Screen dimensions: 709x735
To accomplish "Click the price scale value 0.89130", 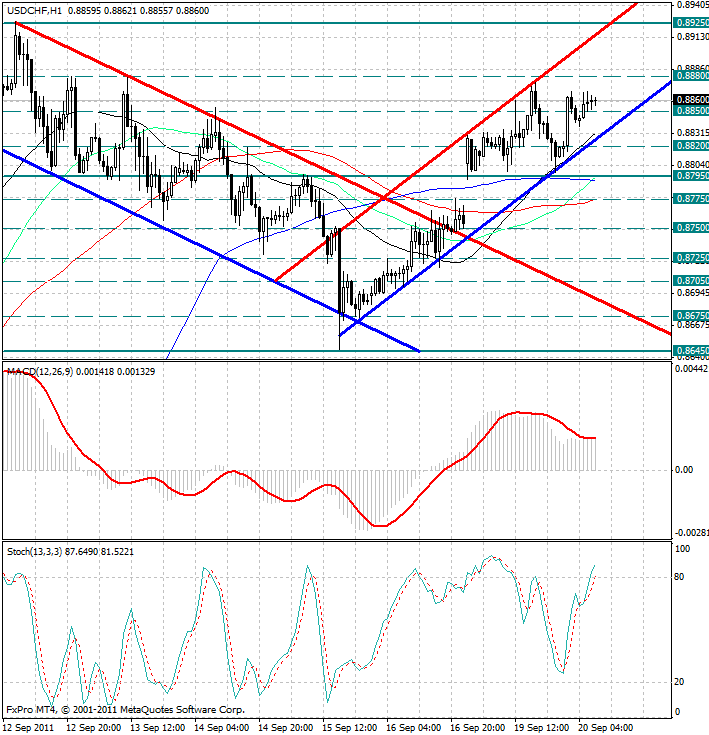I will pos(692,37).
